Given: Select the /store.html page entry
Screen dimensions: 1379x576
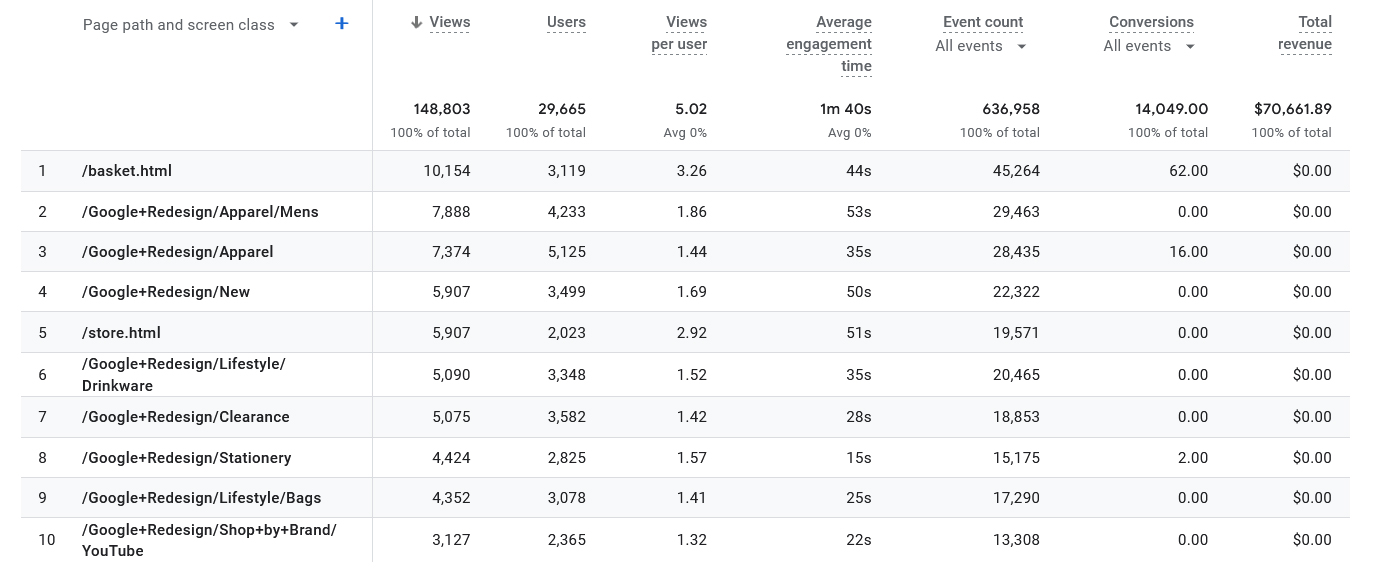Looking at the screenshot, I should (121, 332).
